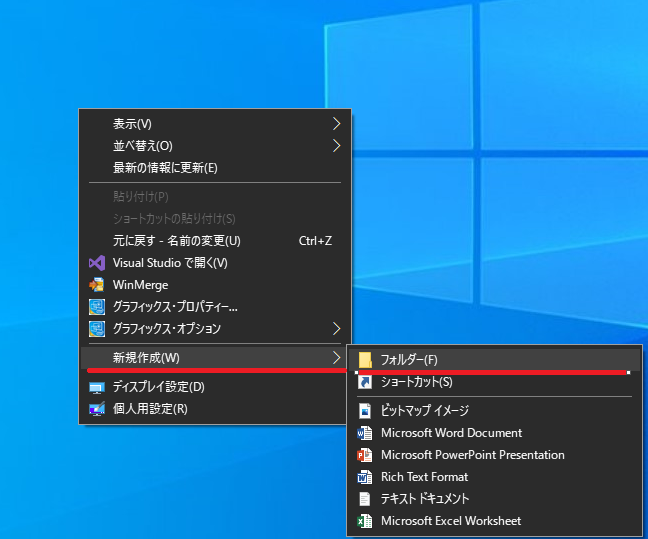Click the display settings monitor icon

pyautogui.click(x=97, y=388)
